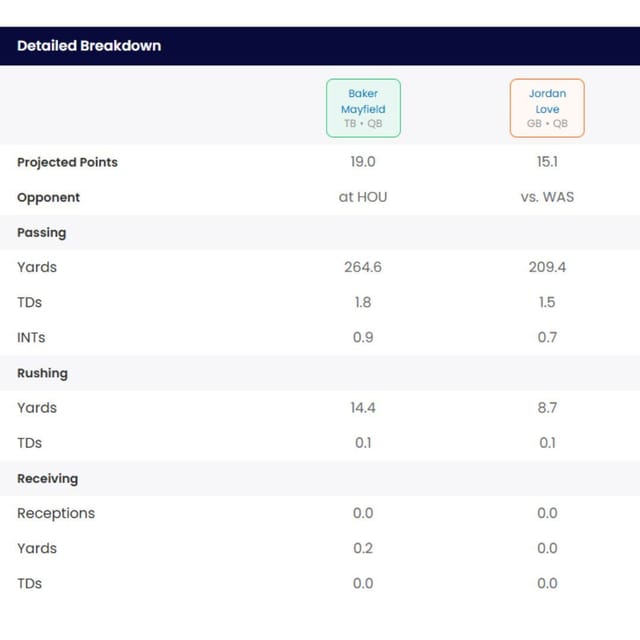Click the Projected Points row label

(67, 162)
